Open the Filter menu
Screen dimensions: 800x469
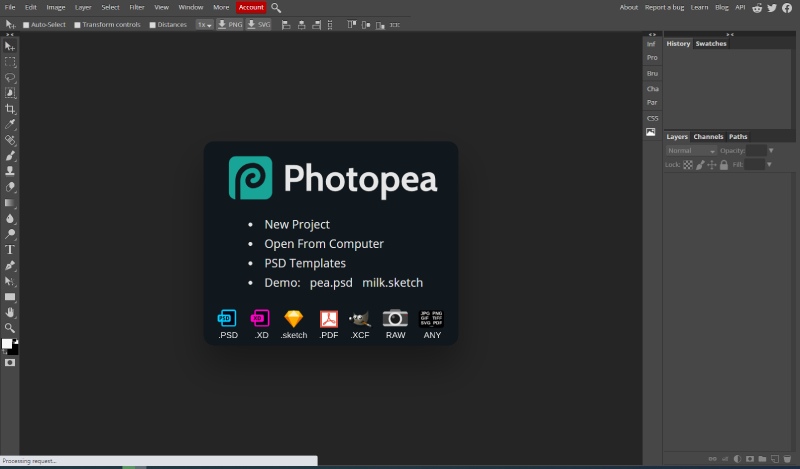(x=137, y=8)
